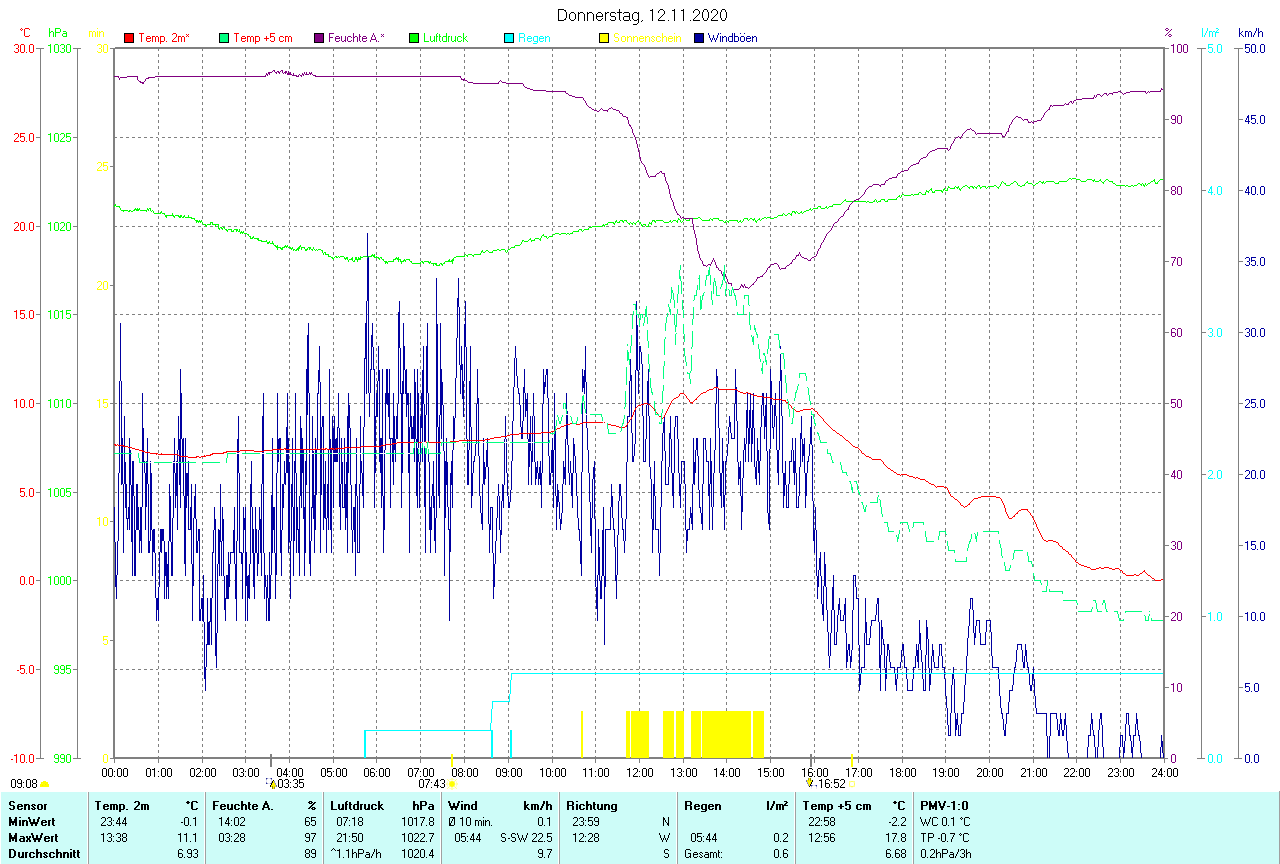Click the 30.0 °C axis value
This screenshot has width=1280, height=864.
pyautogui.click(x=23, y=49)
